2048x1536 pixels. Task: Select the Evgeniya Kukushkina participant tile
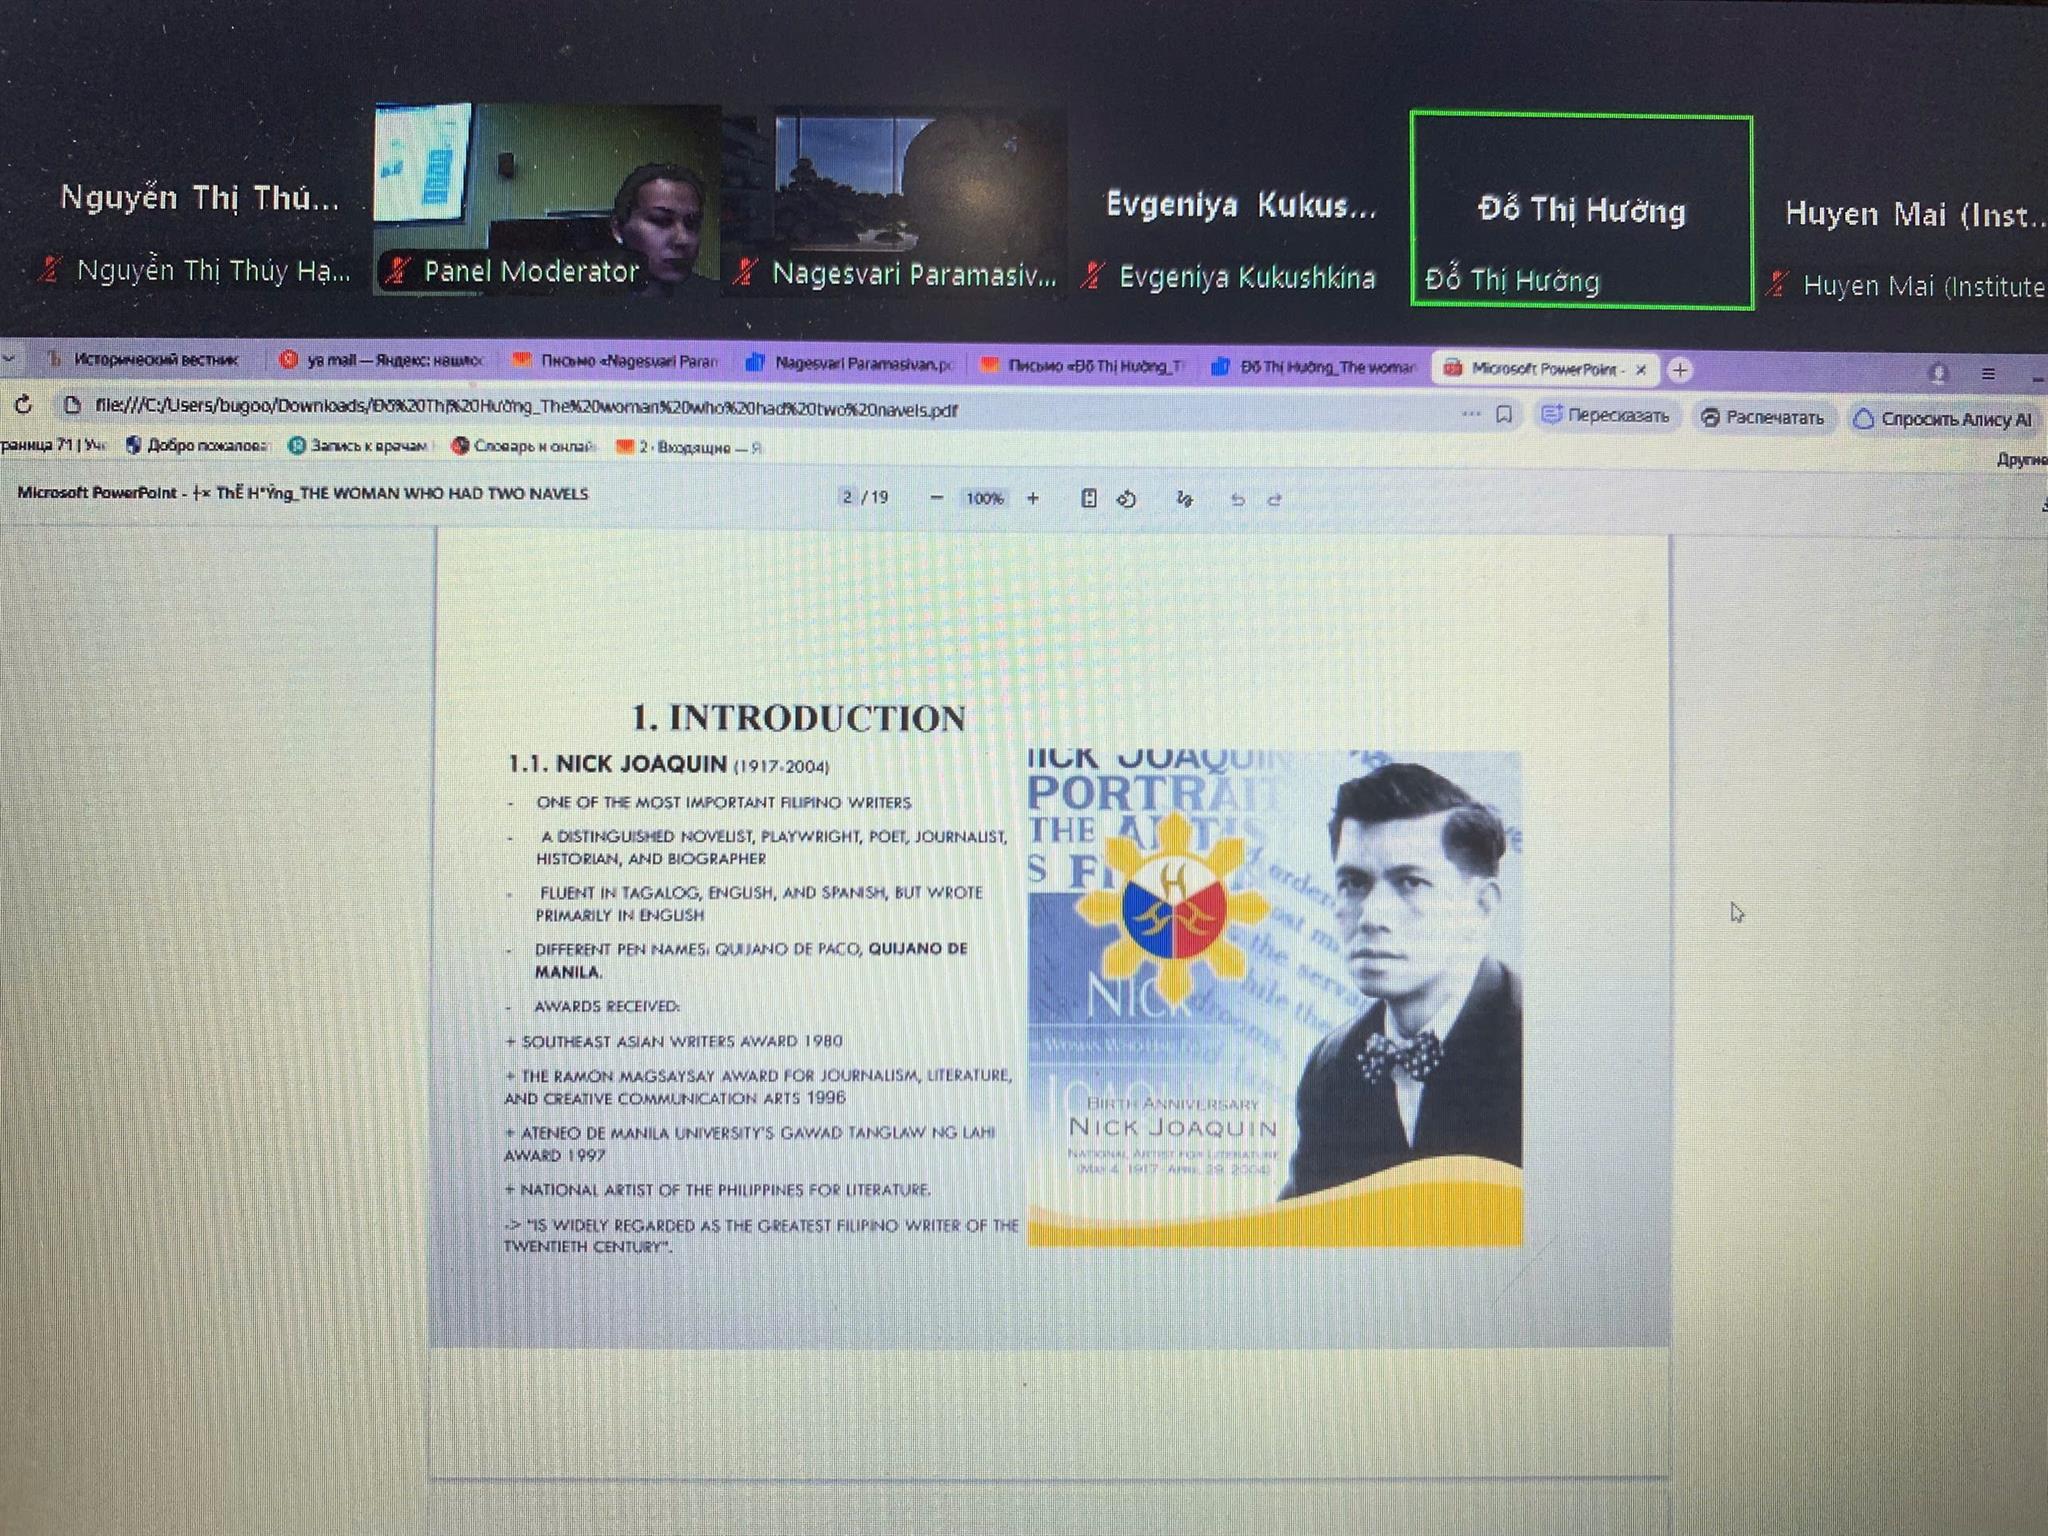[1238, 207]
